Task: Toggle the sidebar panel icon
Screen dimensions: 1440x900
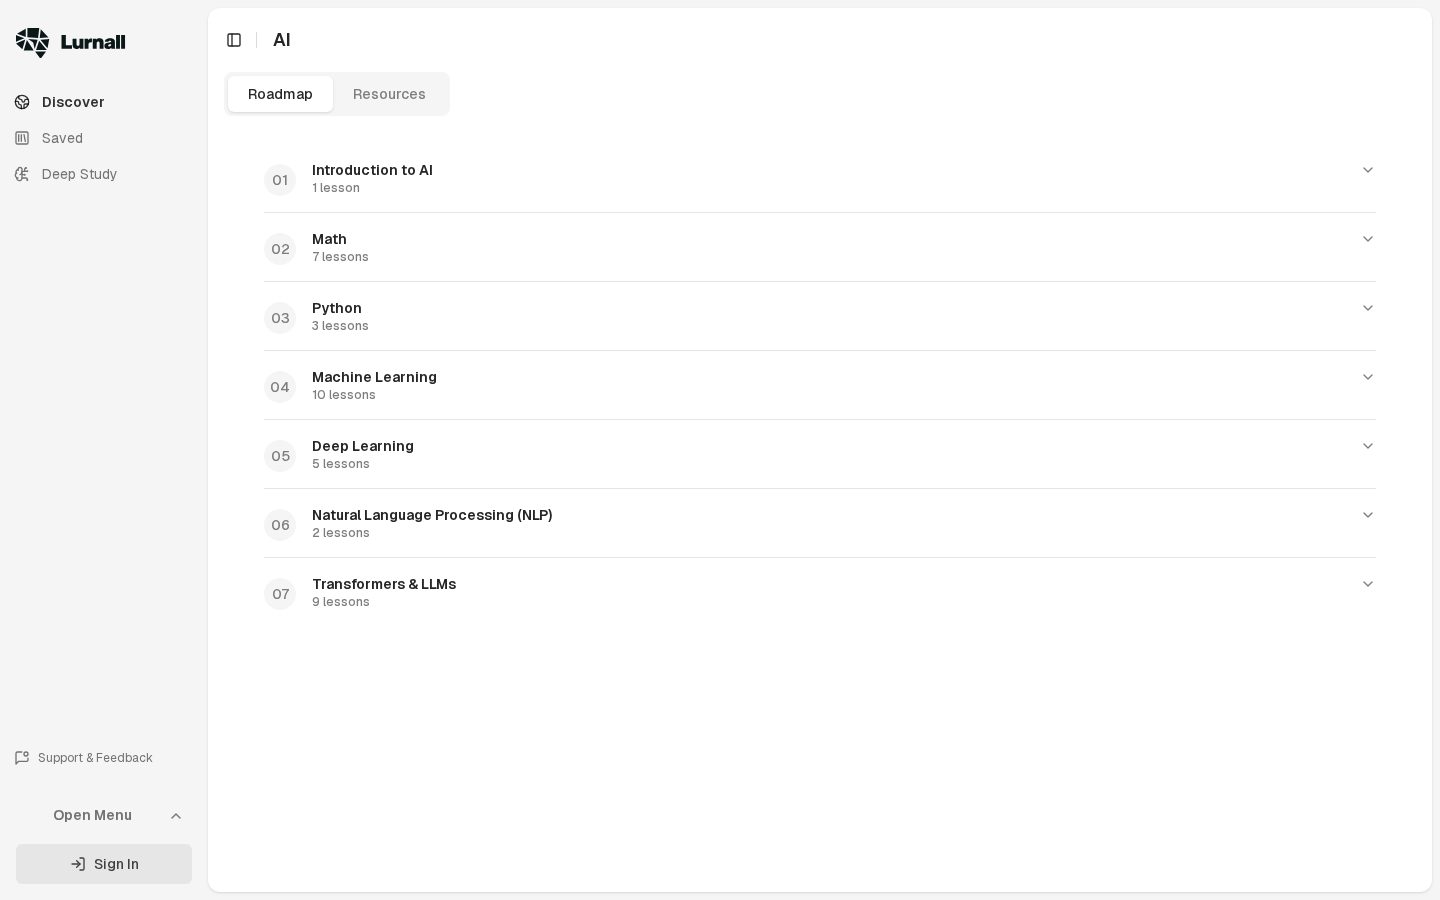Action: point(234,40)
